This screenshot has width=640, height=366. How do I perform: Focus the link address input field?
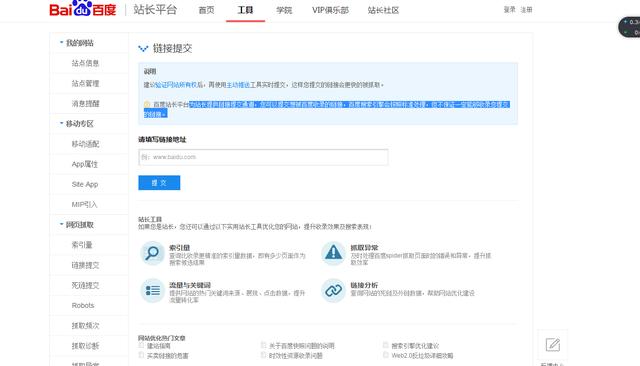[263, 157]
